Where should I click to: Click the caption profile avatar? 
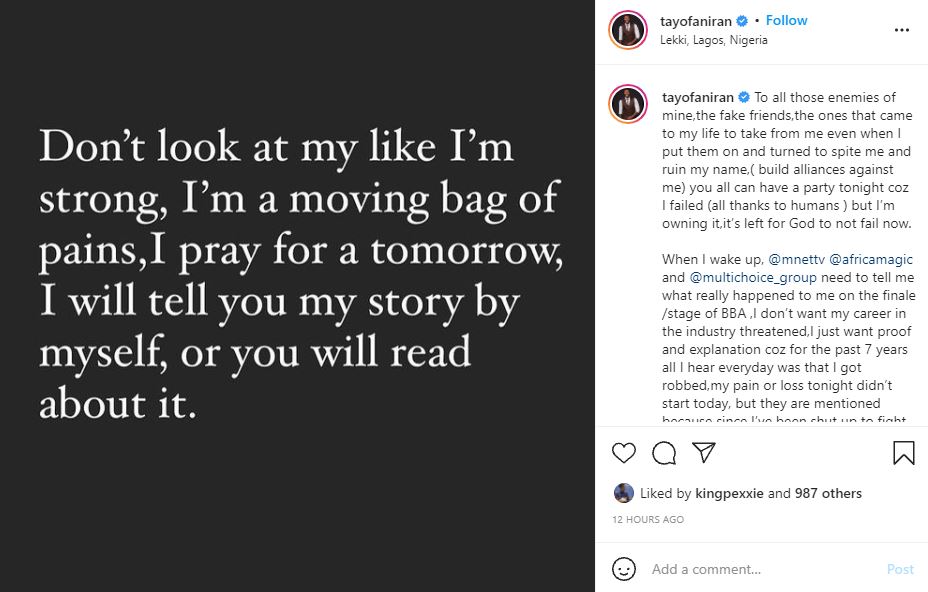628,105
